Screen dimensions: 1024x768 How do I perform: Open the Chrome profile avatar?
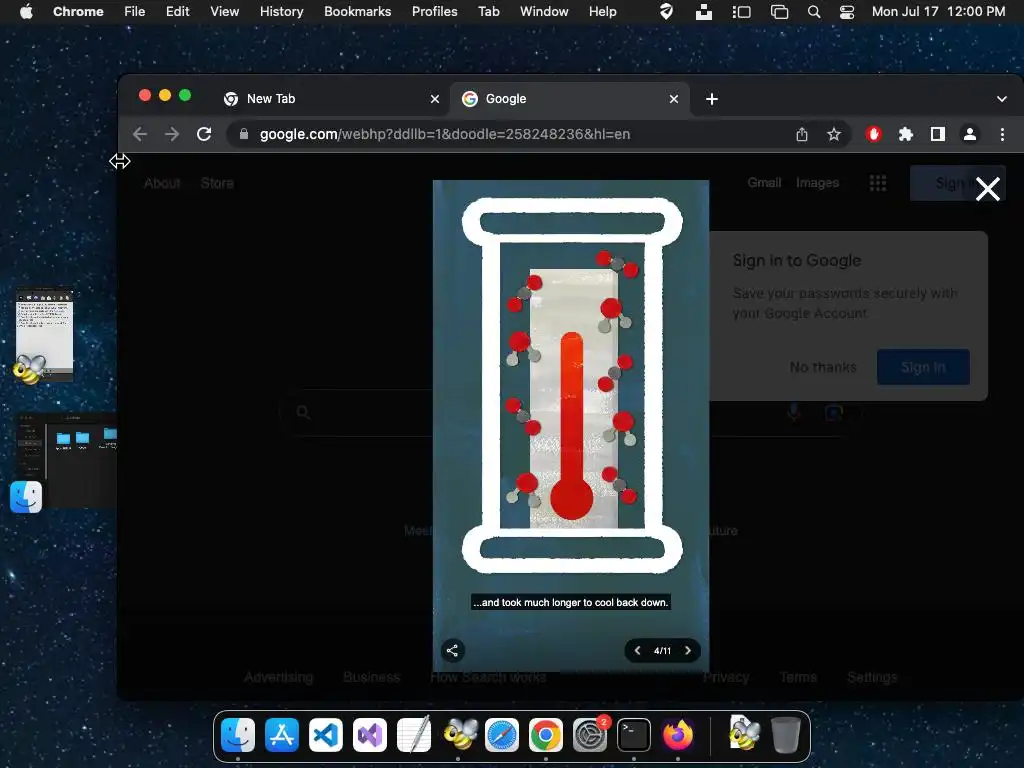tap(970, 135)
